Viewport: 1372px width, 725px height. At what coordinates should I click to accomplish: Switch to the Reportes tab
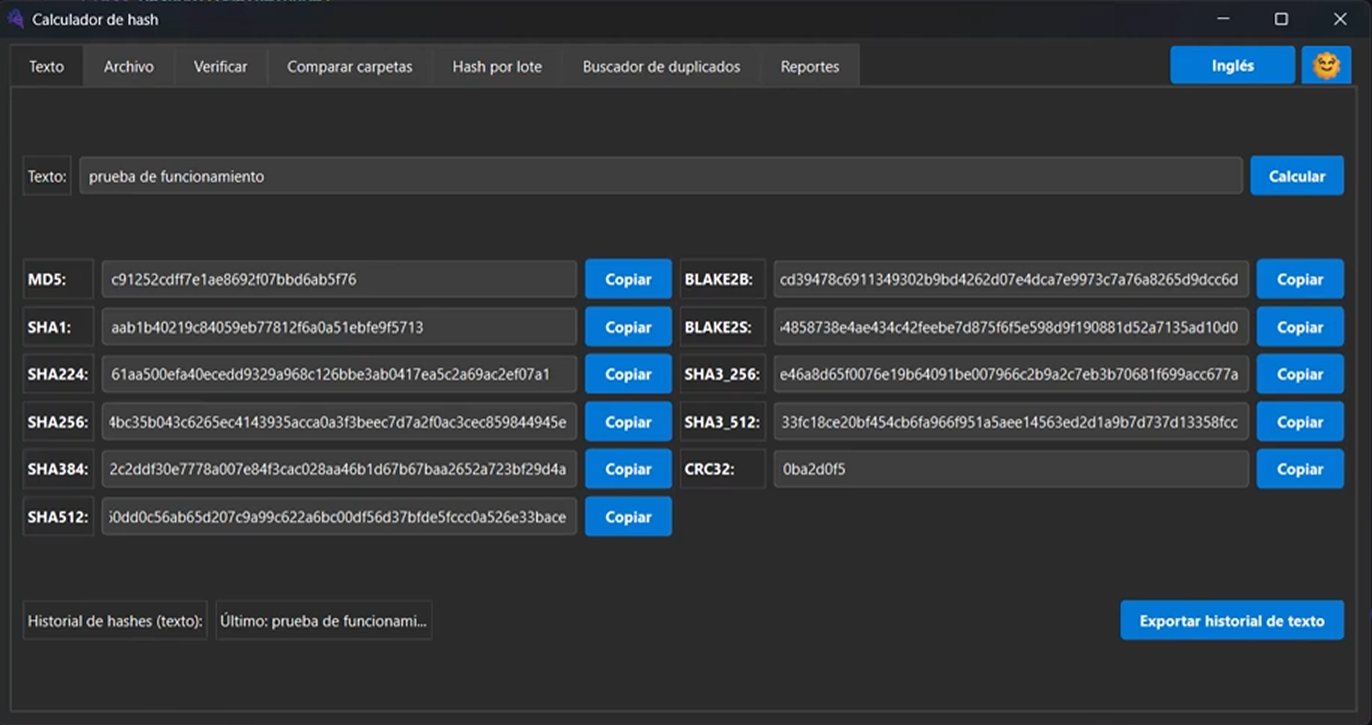coord(809,67)
